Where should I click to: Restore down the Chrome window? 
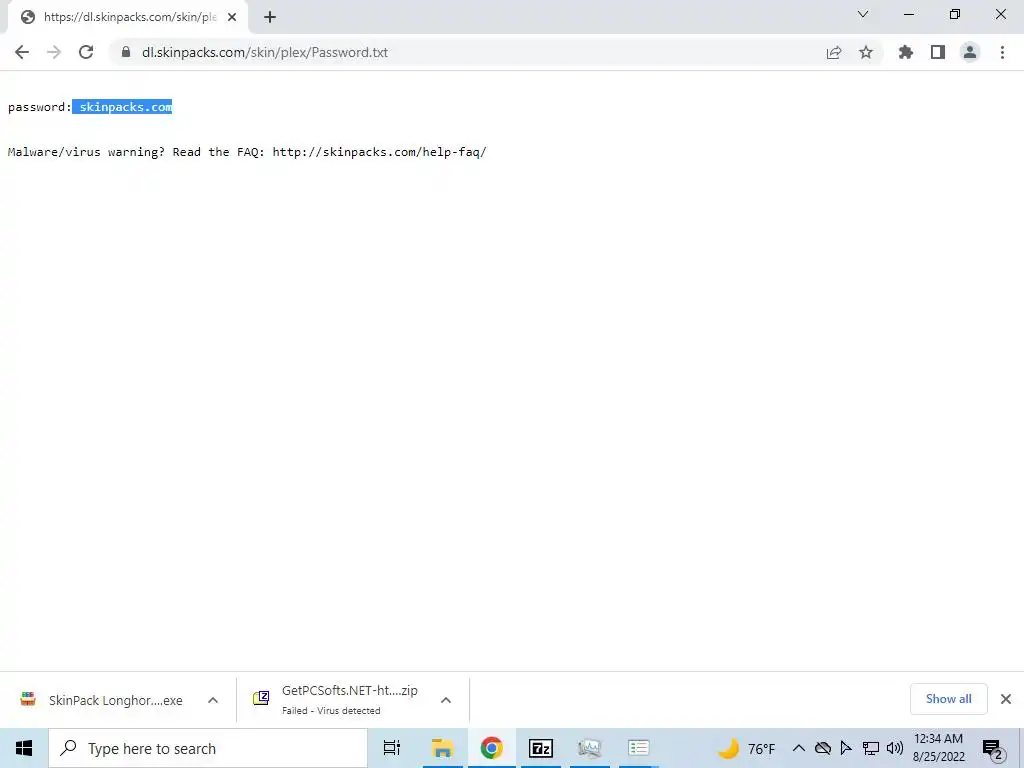pyautogui.click(x=955, y=14)
